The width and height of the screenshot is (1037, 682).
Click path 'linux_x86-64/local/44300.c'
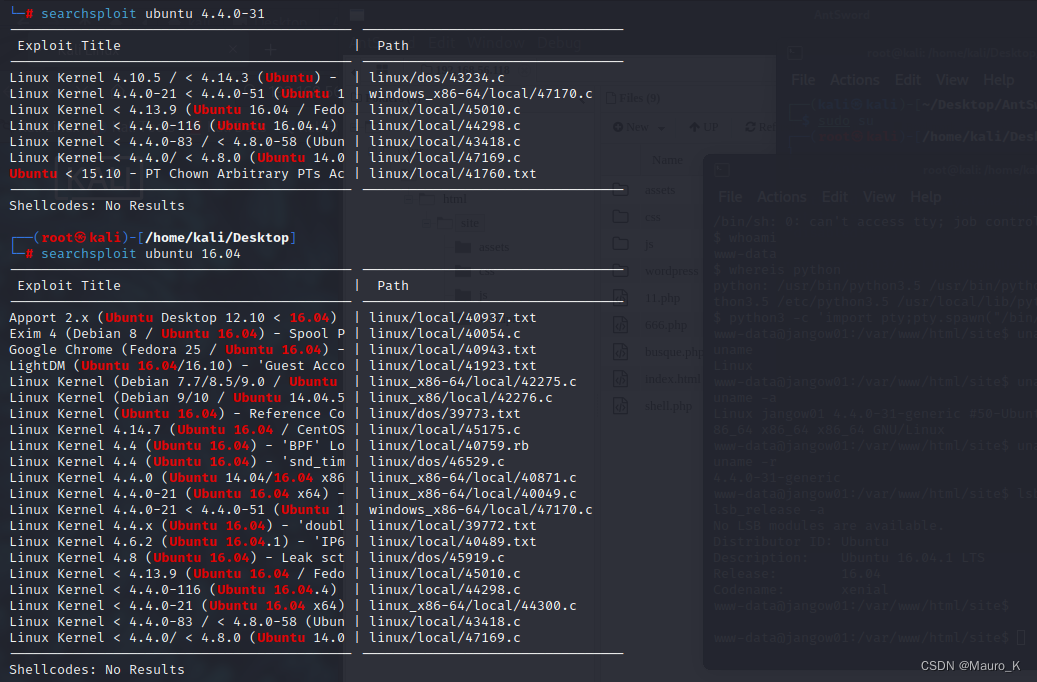472,605
